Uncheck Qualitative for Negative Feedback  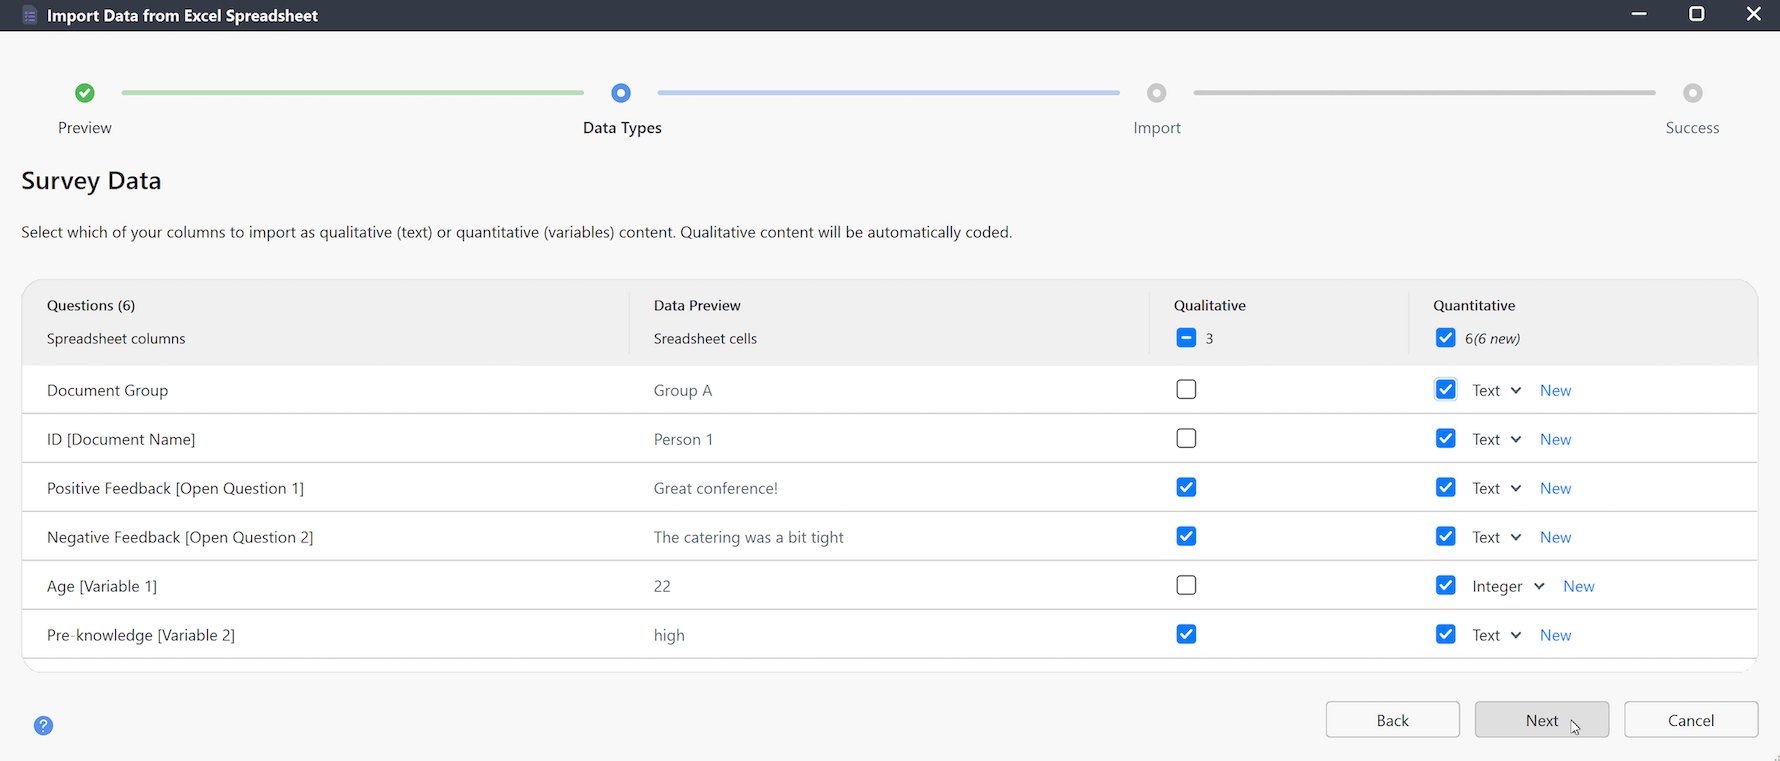pos(1186,537)
